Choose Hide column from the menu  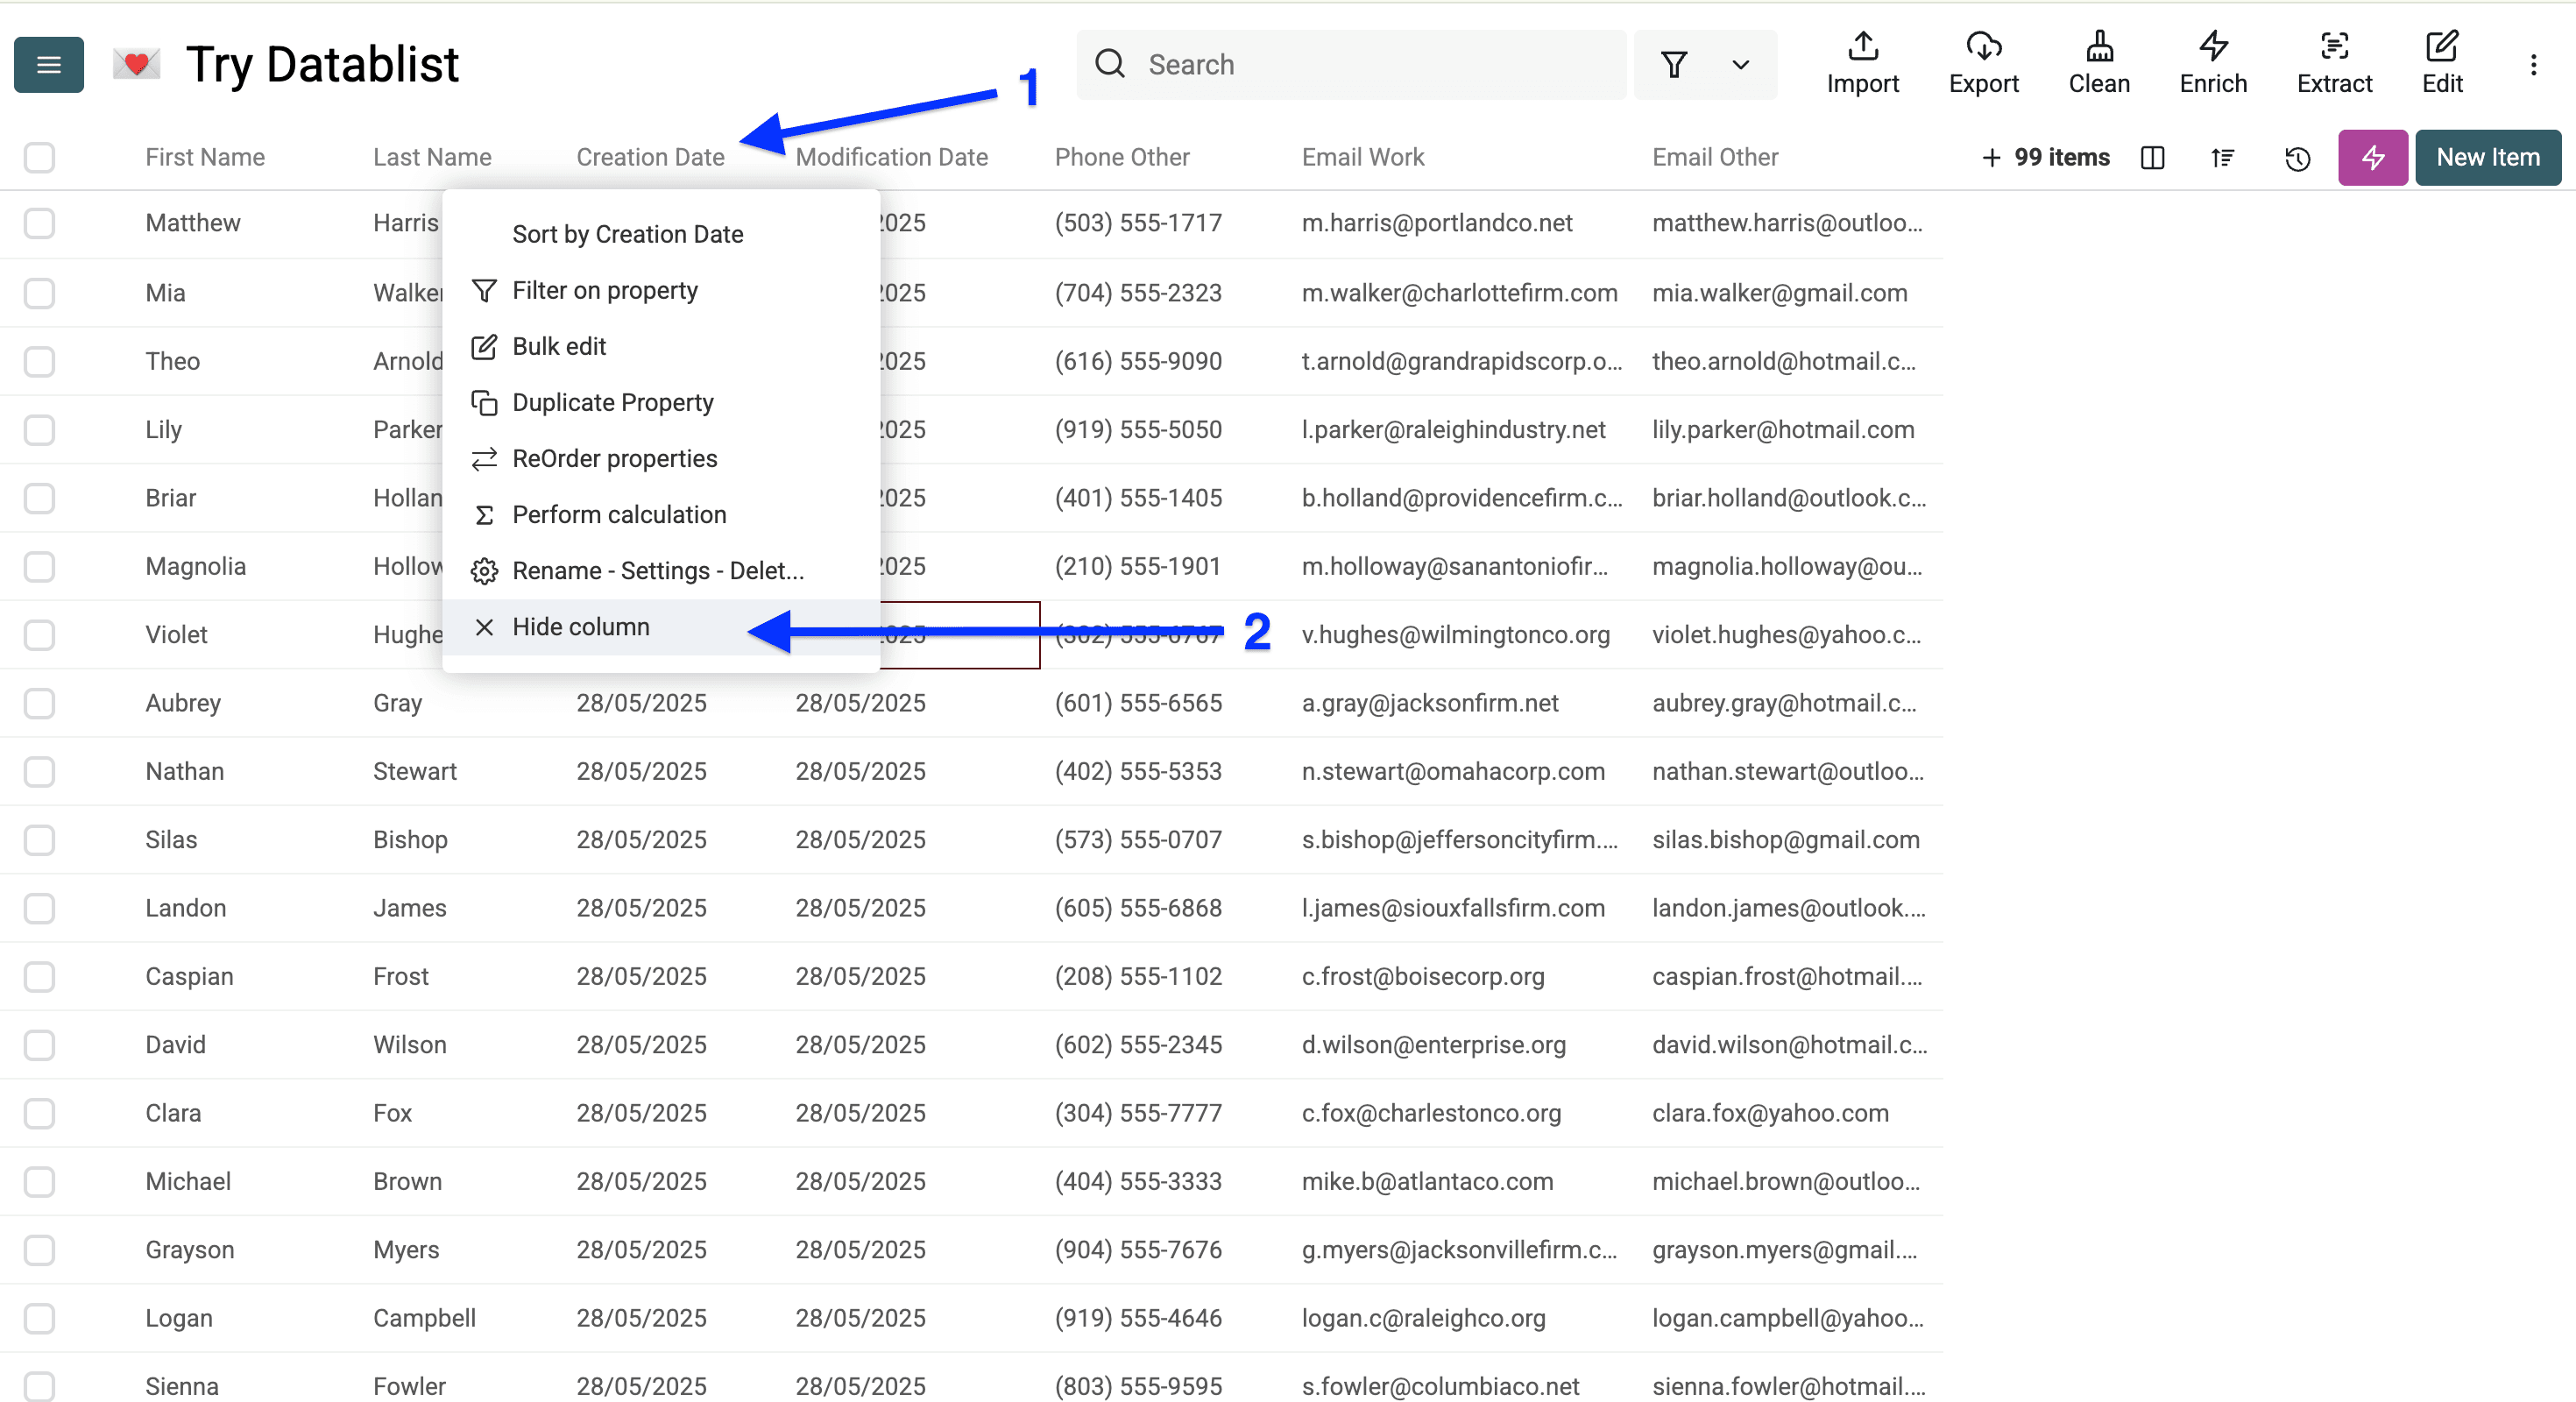(x=581, y=626)
